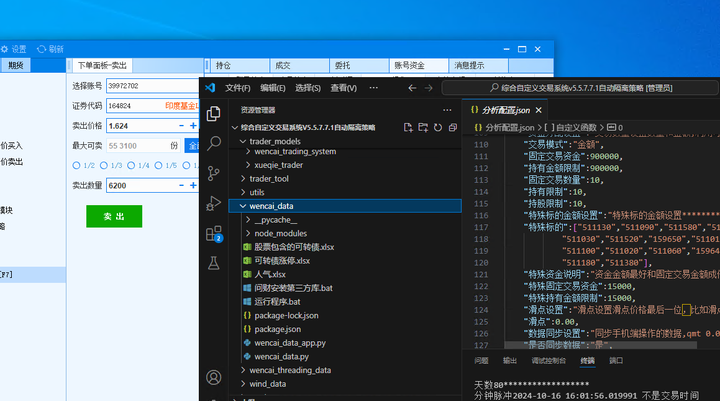Open the Accounts icon in the activity bar
Viewport: 720px width, 401px height.
(x=214, y=377)
